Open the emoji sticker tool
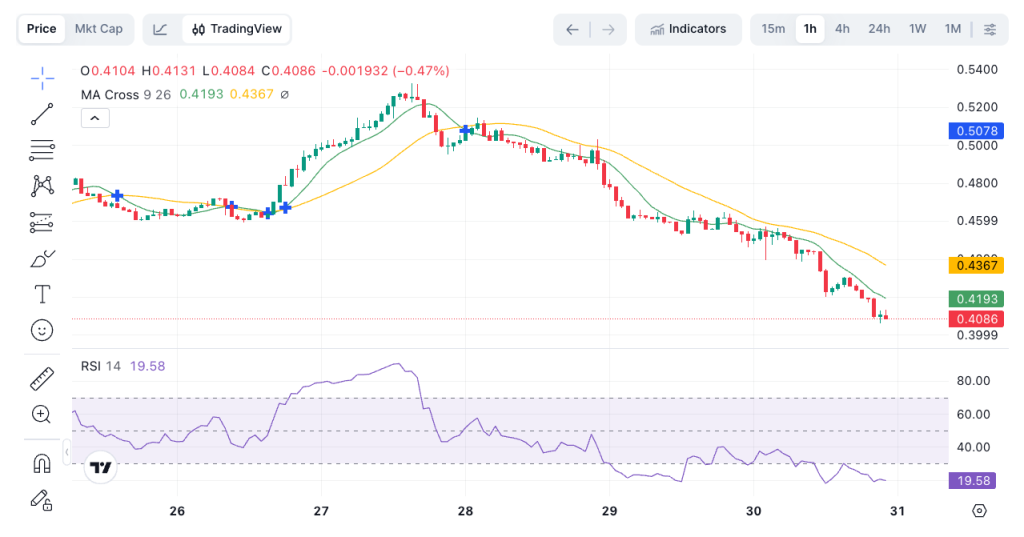The width and height of the screenshot is (1024, 537). click(42, 330)
